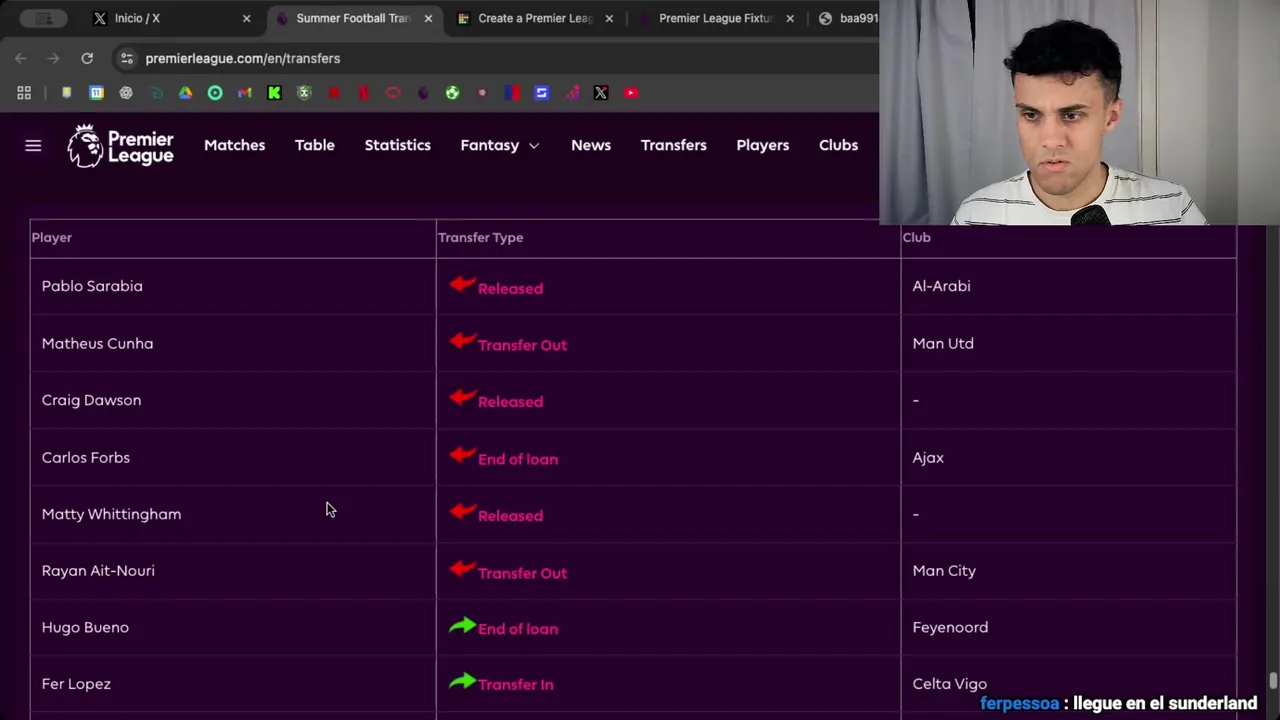The image size is (1280, 720).
Task: Open the ChatGPT bookmark icon
Action: click(126, 93)
